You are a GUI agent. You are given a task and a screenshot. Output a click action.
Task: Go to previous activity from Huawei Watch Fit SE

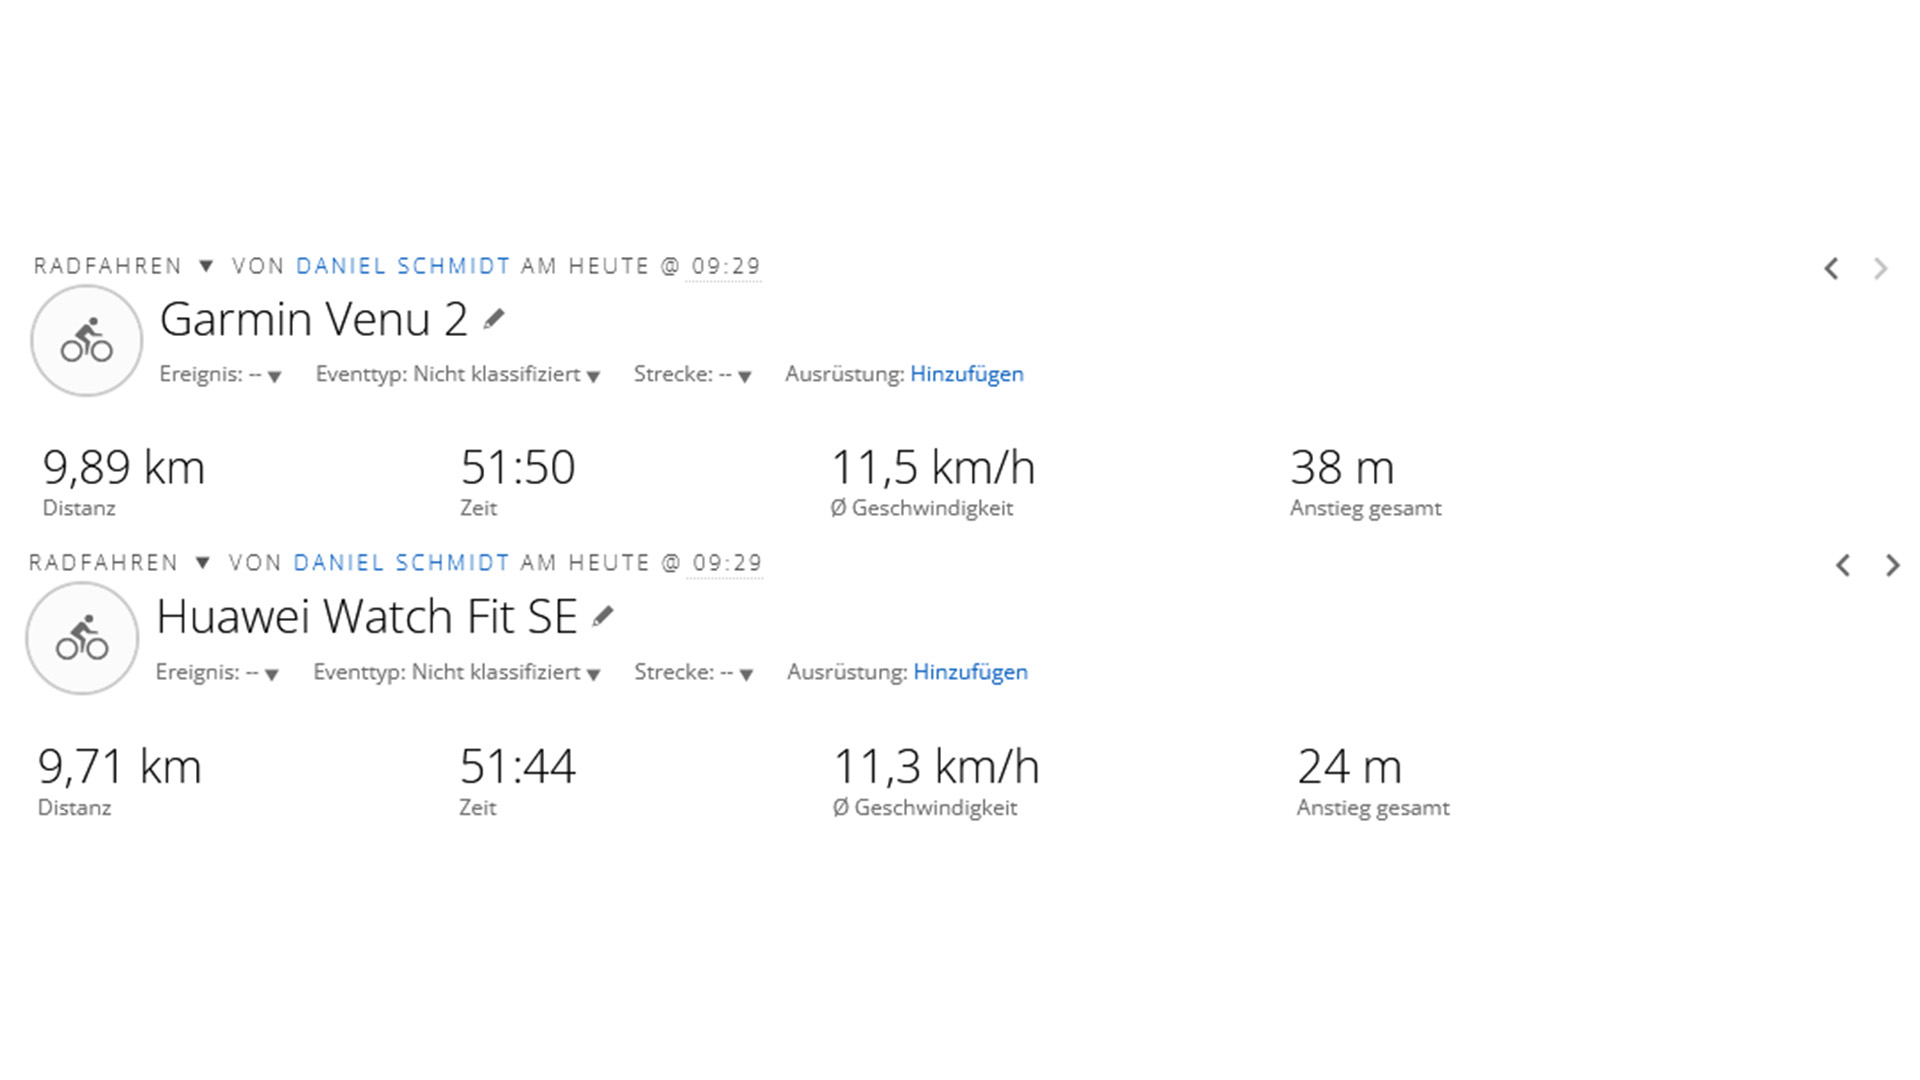click(1843, 565)
